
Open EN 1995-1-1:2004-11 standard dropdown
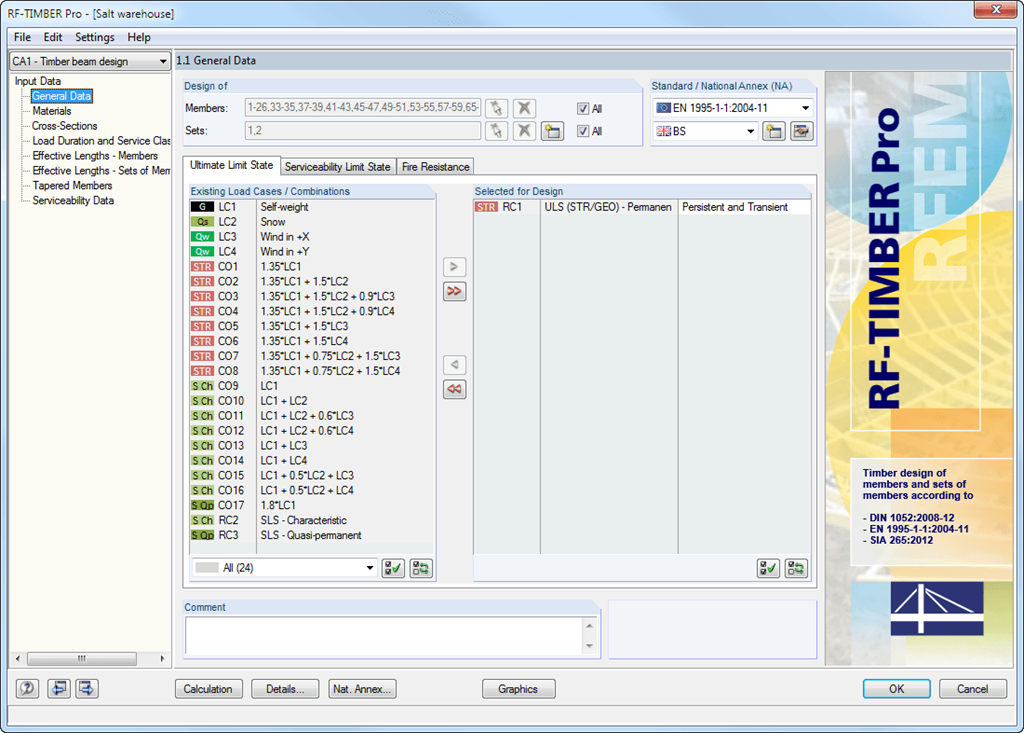[733, 108]
